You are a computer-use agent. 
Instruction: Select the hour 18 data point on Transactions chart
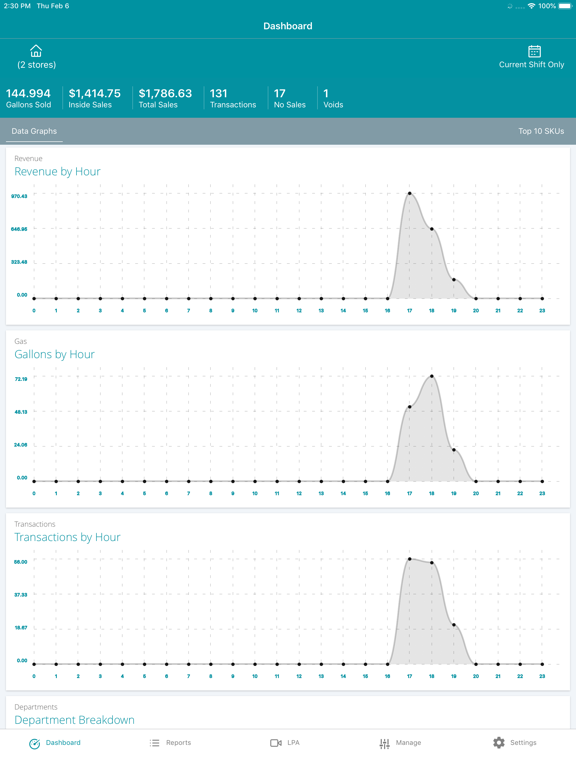pyautogui.click(x=432, y=563)
